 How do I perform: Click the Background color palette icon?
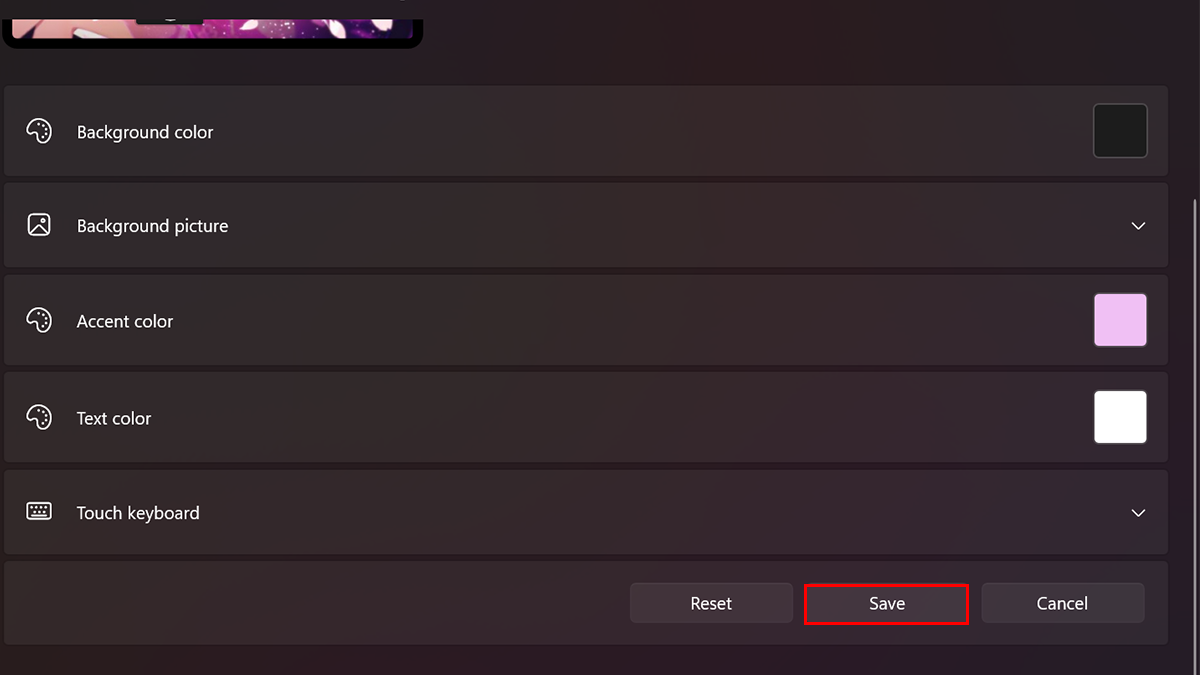pyautogui.click(x=39, y=132)
